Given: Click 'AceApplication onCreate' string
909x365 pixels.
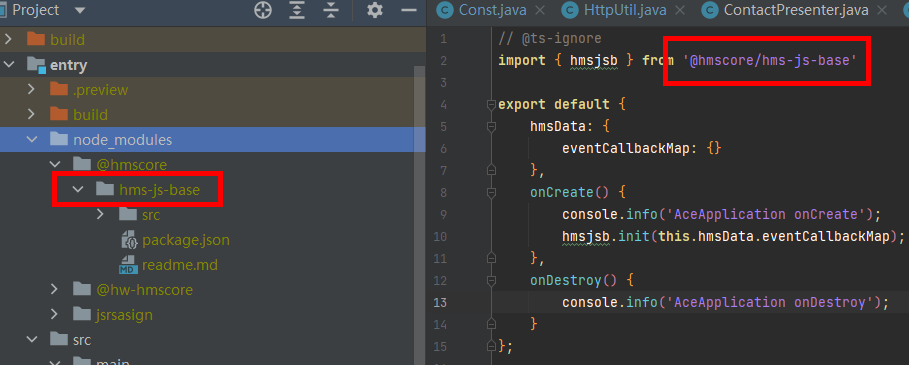Looking at the screenshot, I should click(766, 215).
